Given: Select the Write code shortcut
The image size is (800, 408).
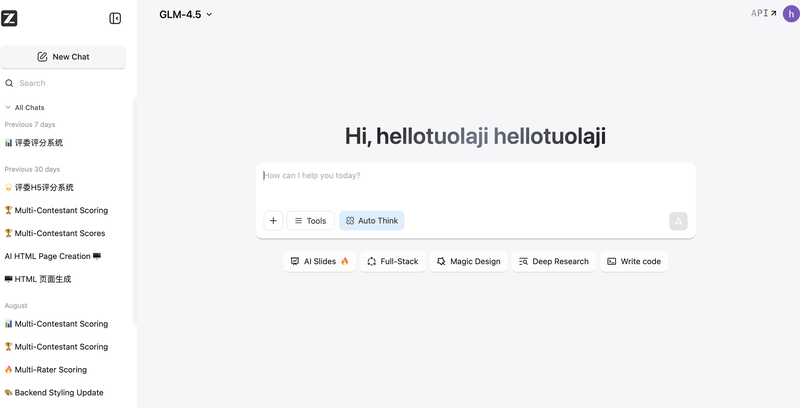Looking at the screenshot, I should pos(634,261).
